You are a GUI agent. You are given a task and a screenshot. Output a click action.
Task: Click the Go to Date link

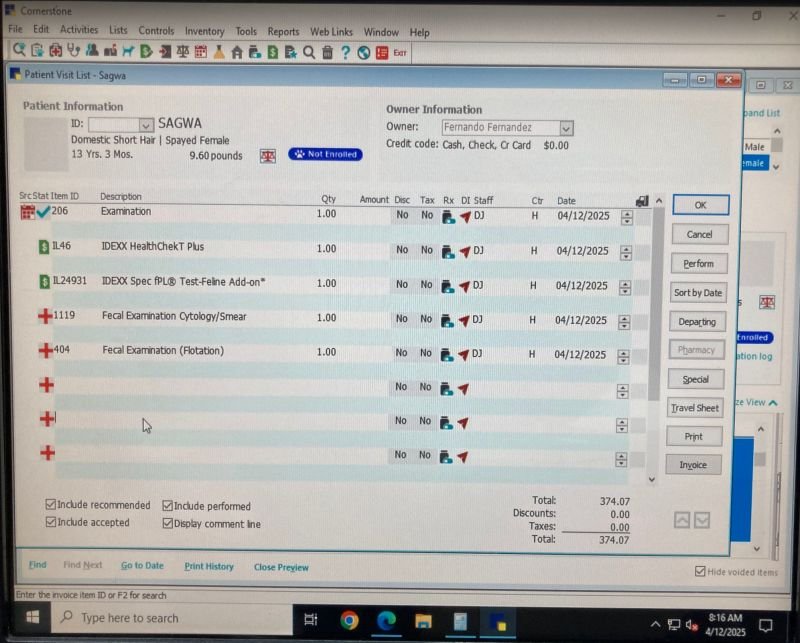(142, 565)
